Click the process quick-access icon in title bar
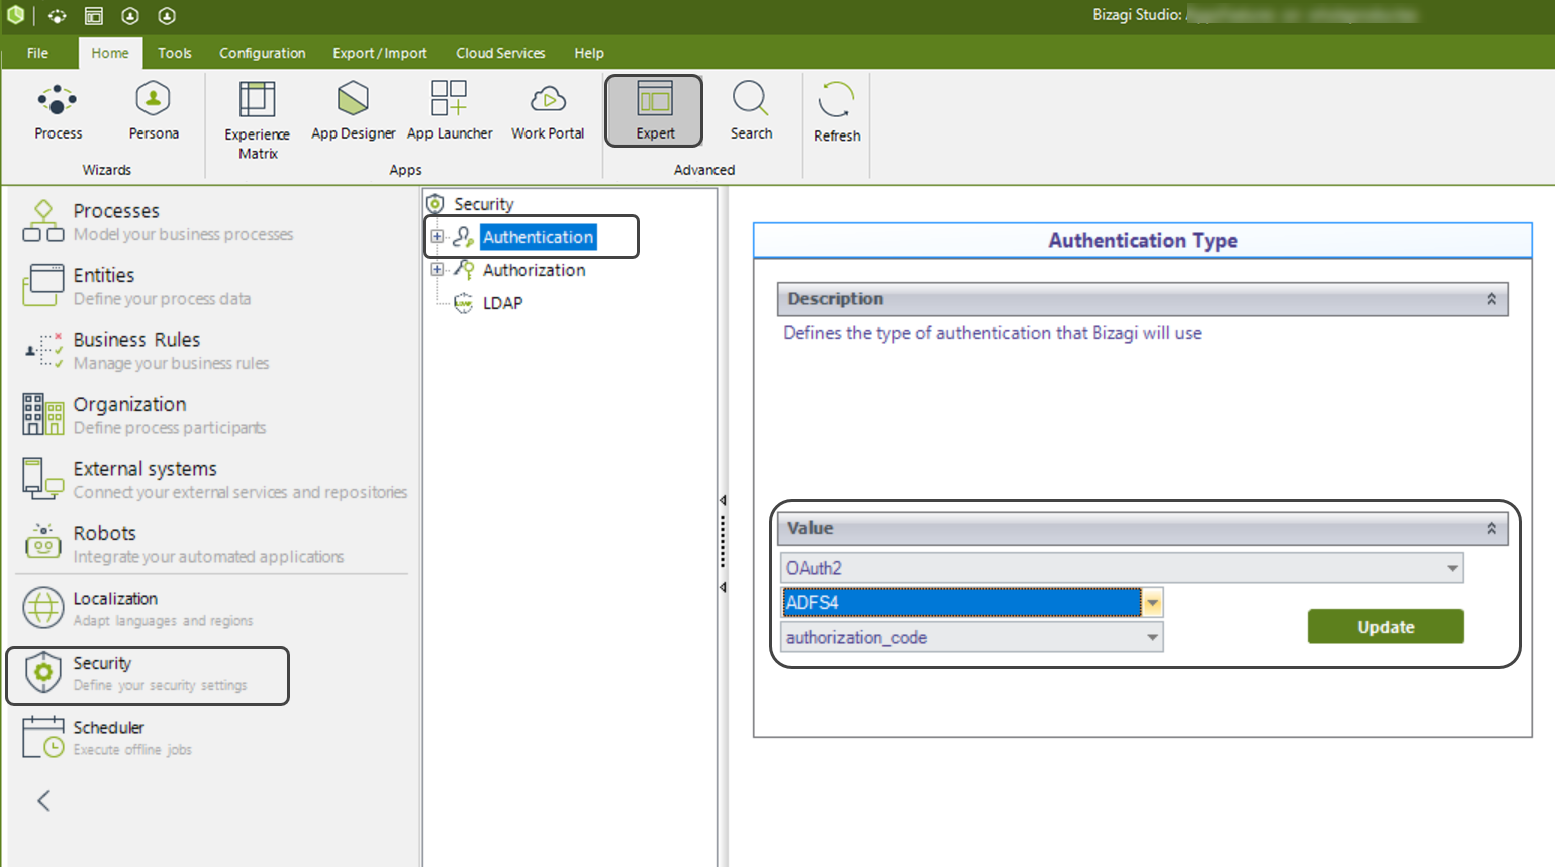 (57, 16)
